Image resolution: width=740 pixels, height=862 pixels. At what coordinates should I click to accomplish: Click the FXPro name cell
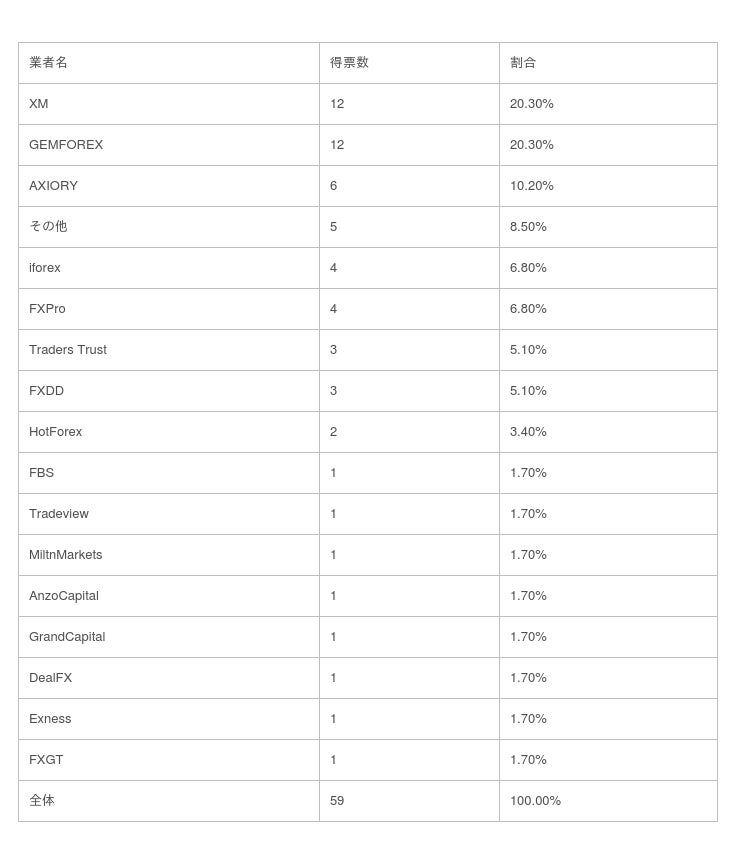point(47,308)
